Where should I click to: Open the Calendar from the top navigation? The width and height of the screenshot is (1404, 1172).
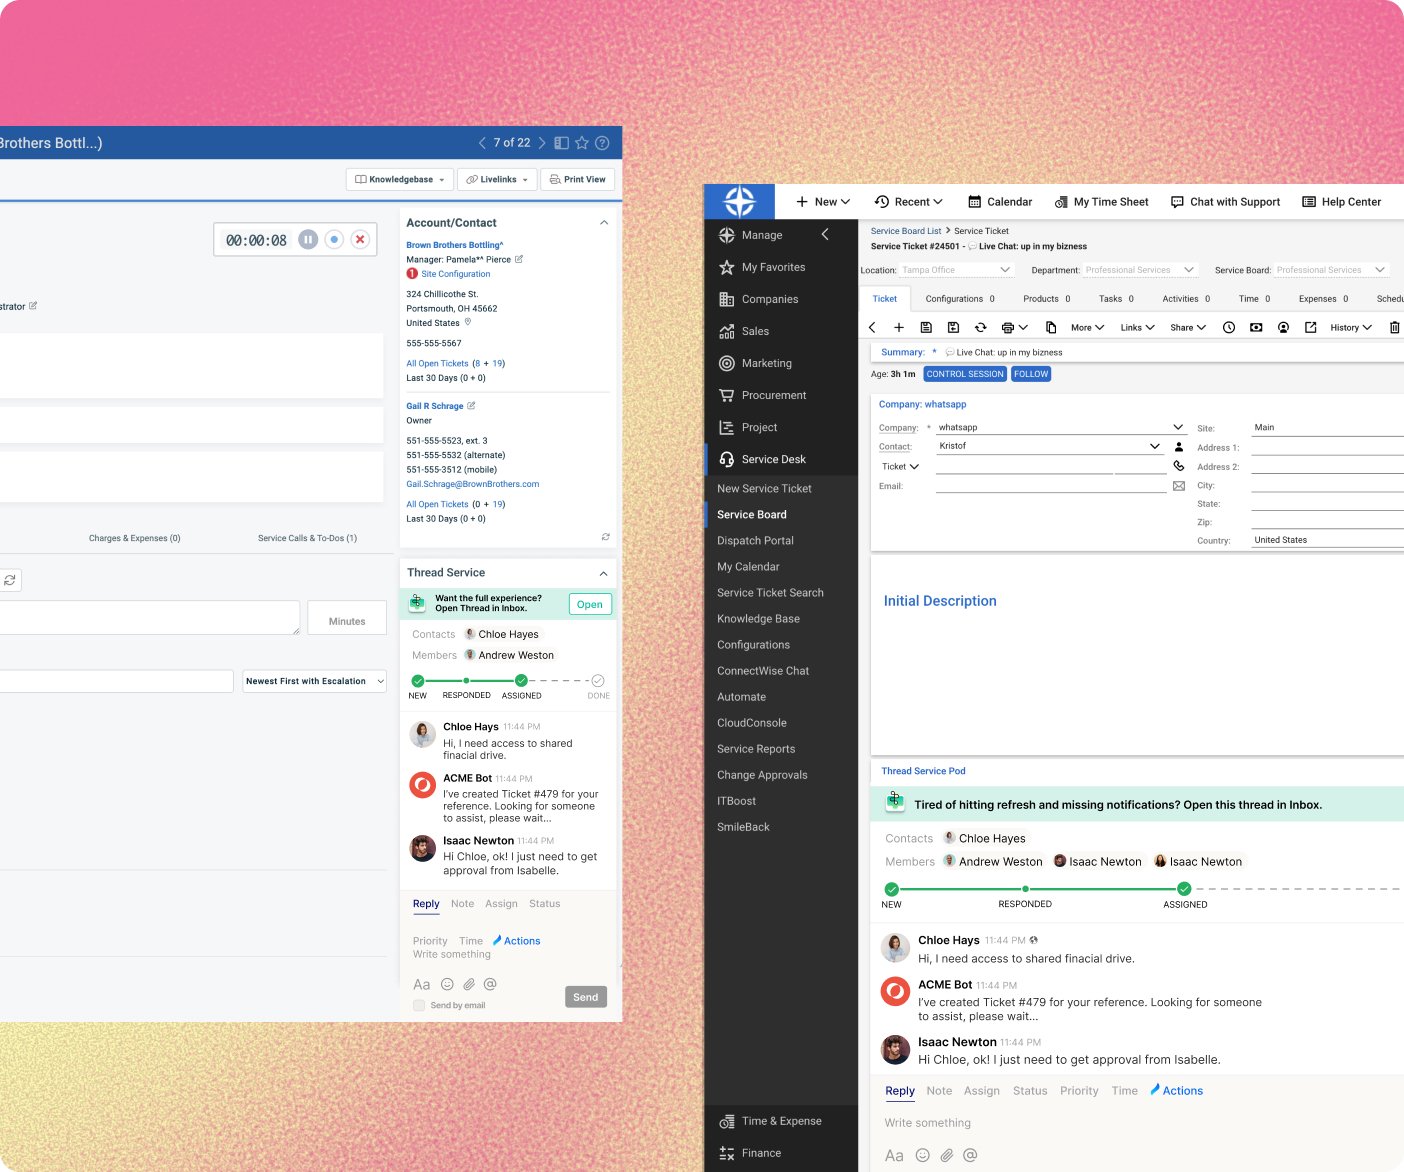pos(1000,201)
